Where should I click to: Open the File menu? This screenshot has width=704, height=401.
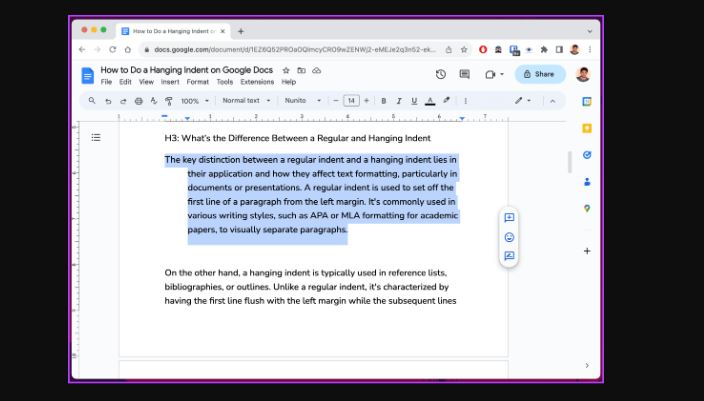click(106, 82)
